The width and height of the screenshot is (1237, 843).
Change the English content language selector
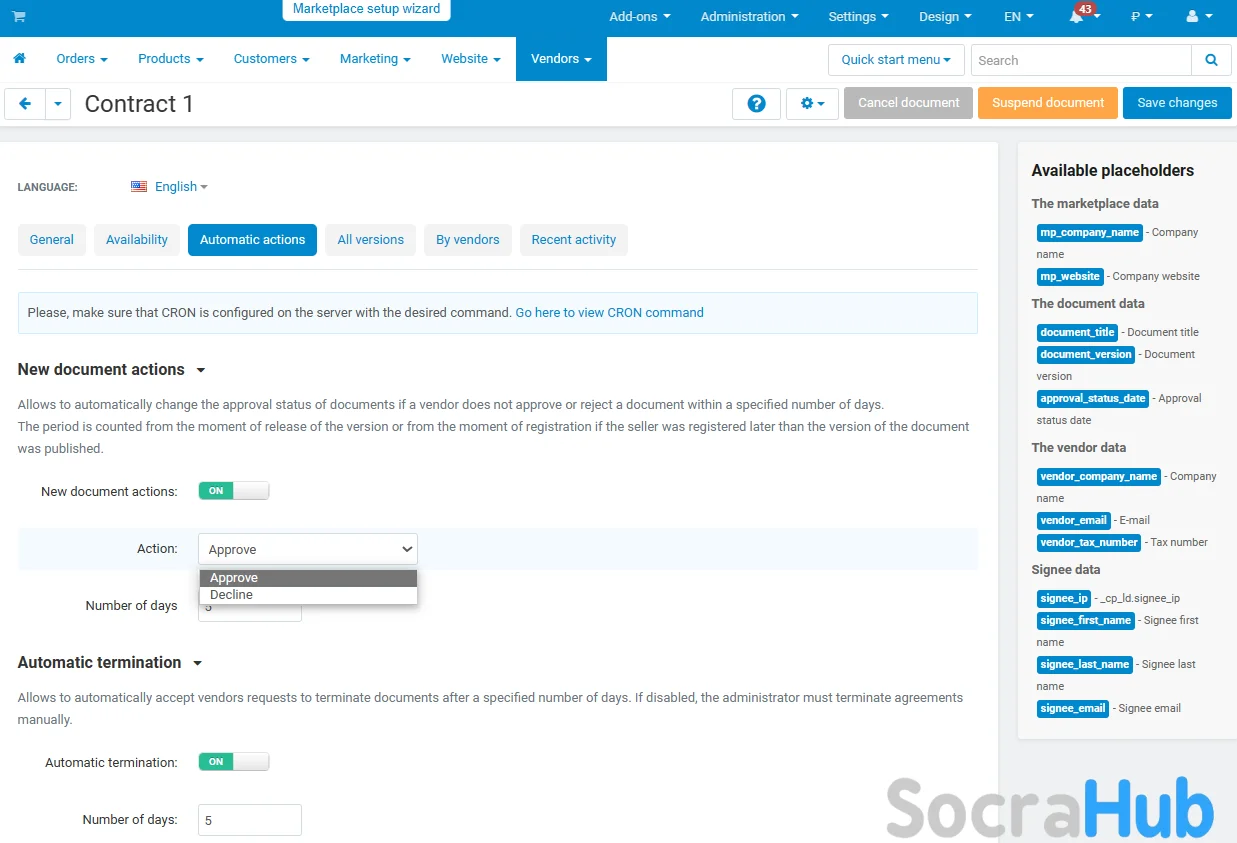(x=181, y=187)
